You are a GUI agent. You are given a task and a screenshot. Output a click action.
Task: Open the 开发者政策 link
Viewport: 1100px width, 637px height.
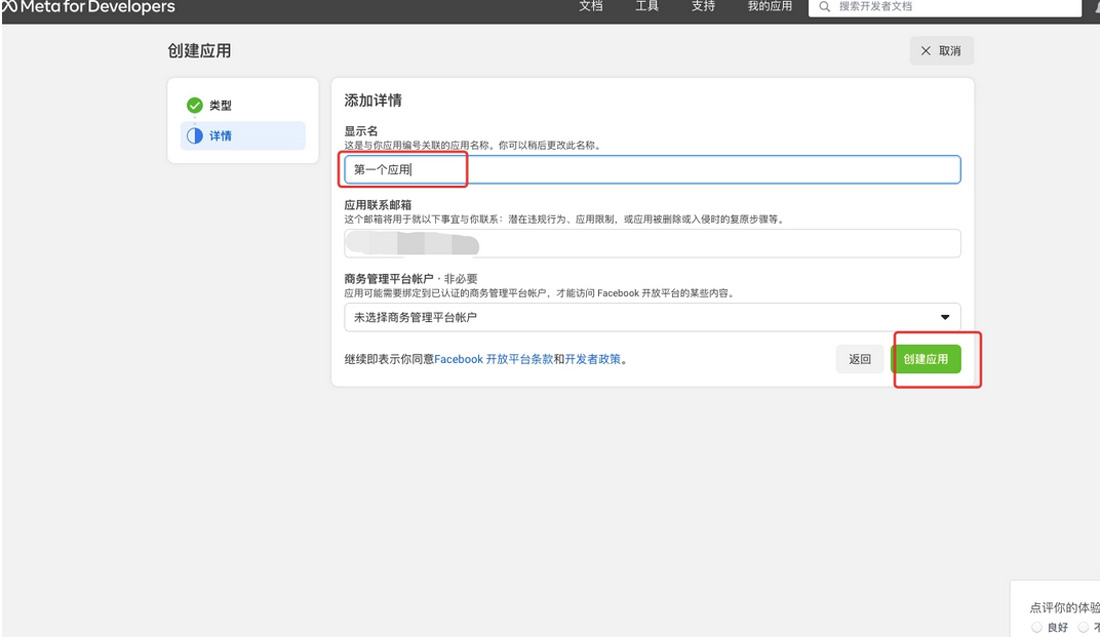tap(594, 359)
